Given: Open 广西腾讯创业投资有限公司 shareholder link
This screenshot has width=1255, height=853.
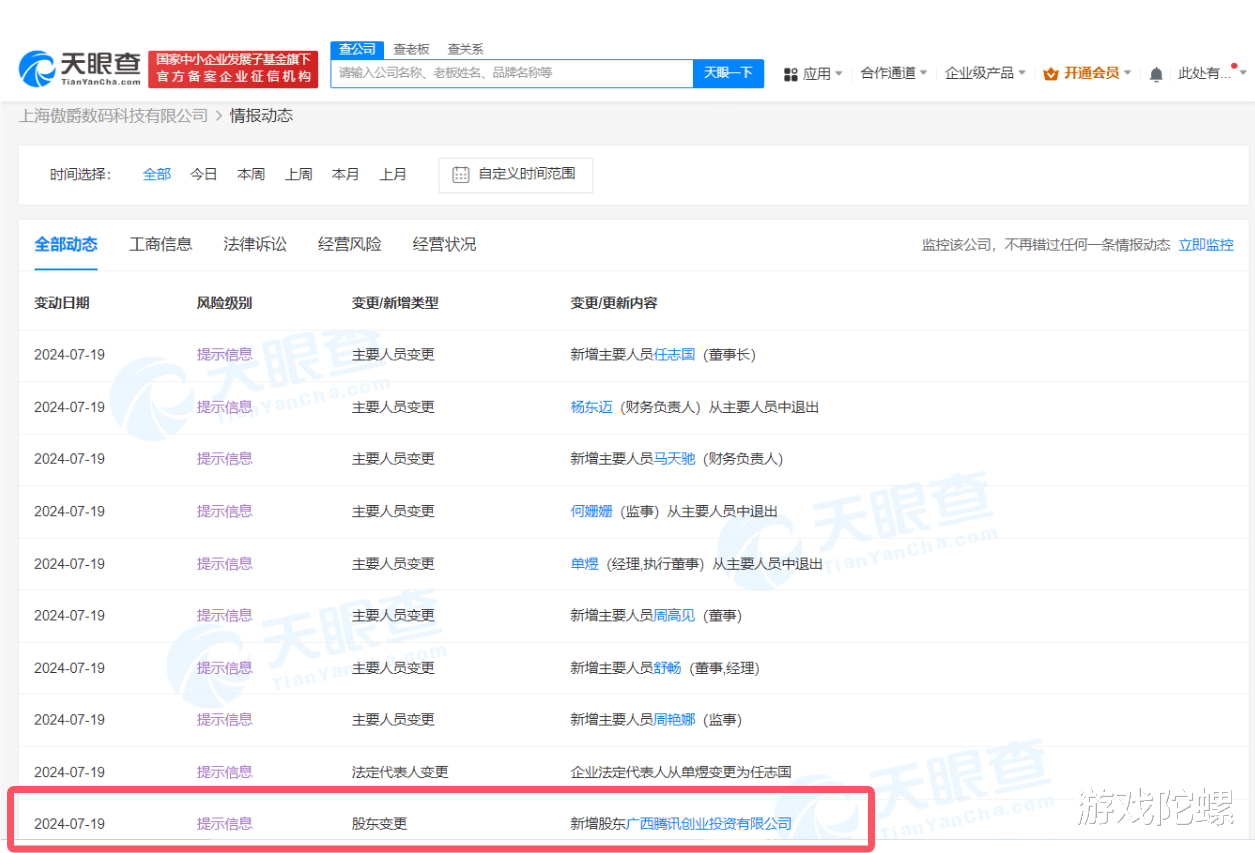Looking at the screenshot, I should point(708,824).
